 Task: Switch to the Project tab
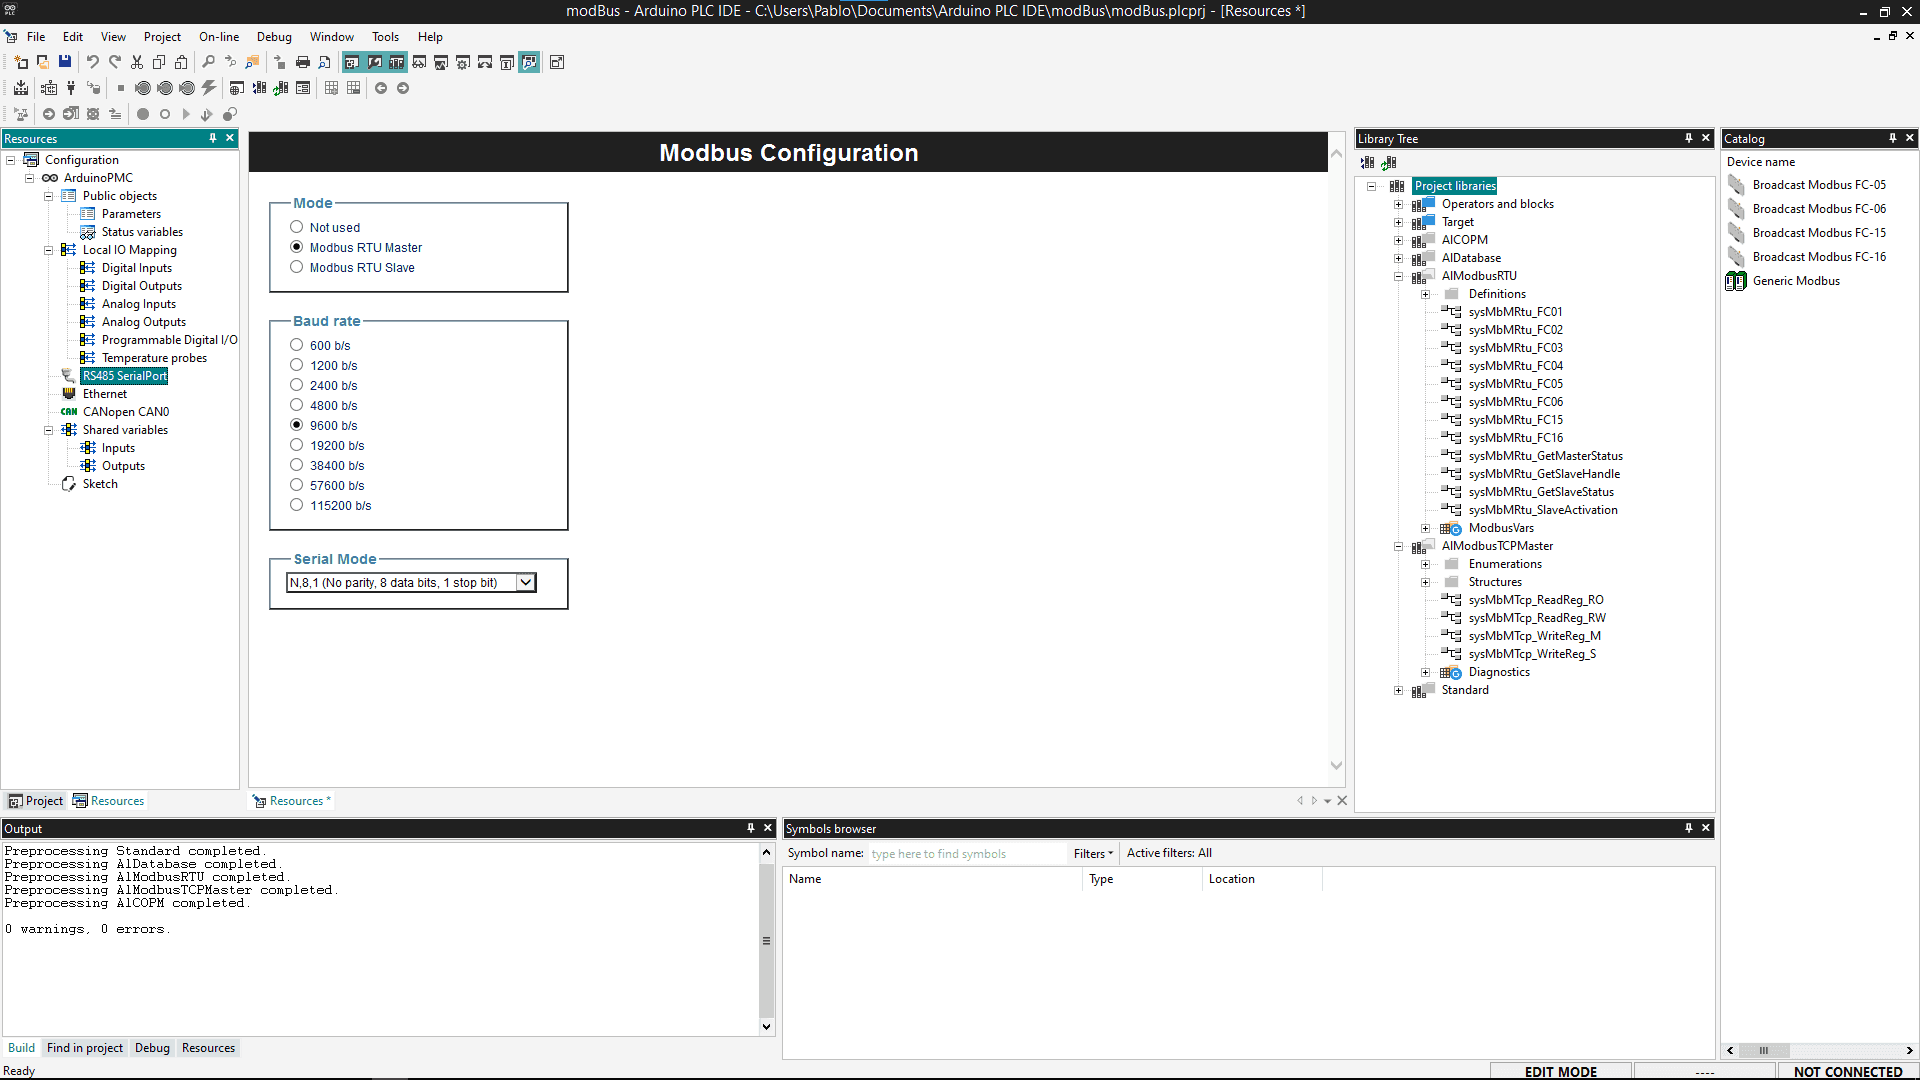36,801
